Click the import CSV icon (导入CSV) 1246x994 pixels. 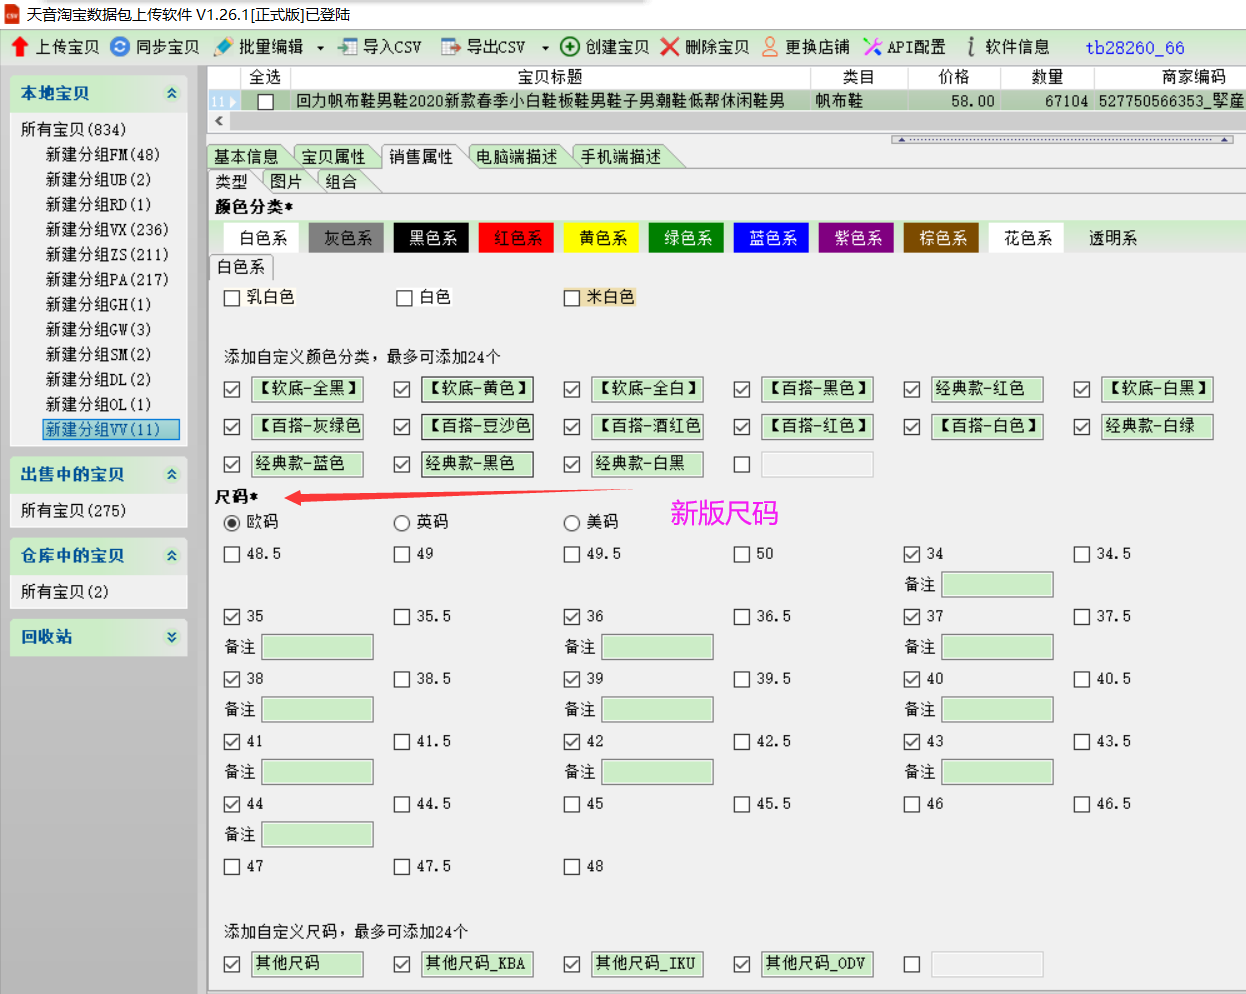pyautogui.click(x=347, y=47)
